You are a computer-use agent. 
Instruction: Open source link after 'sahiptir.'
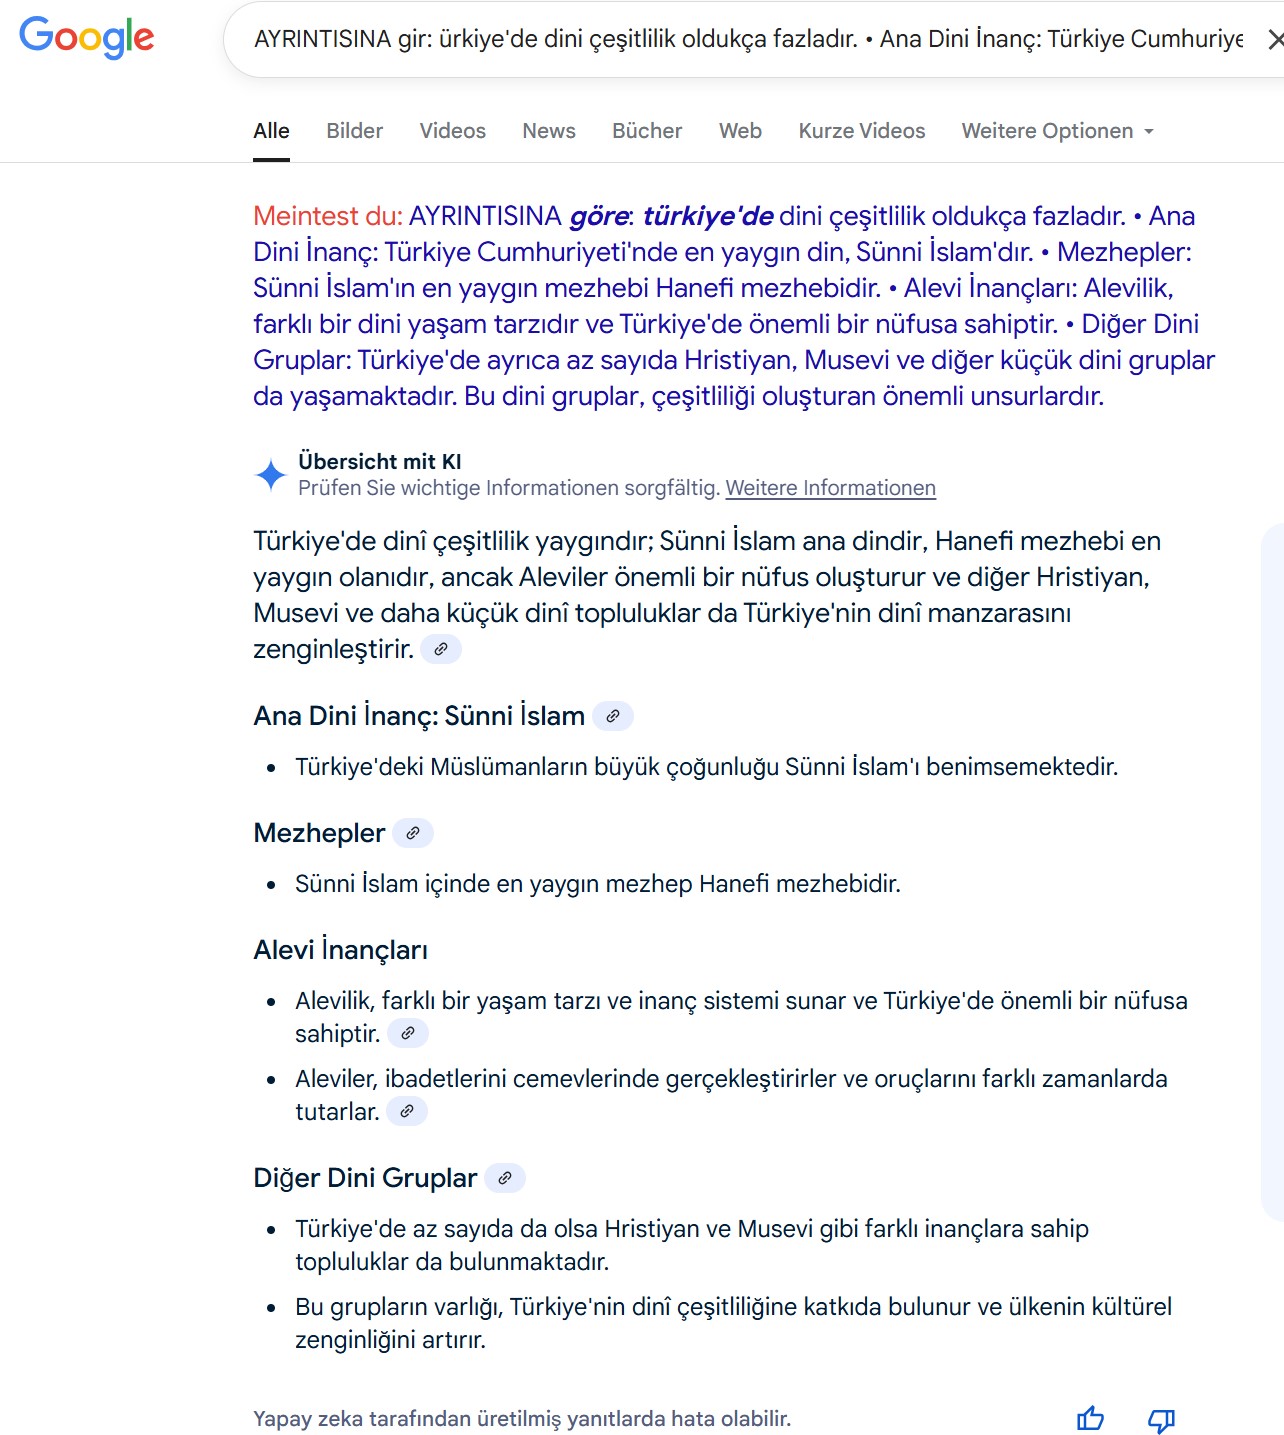[x=408, y=1033]
